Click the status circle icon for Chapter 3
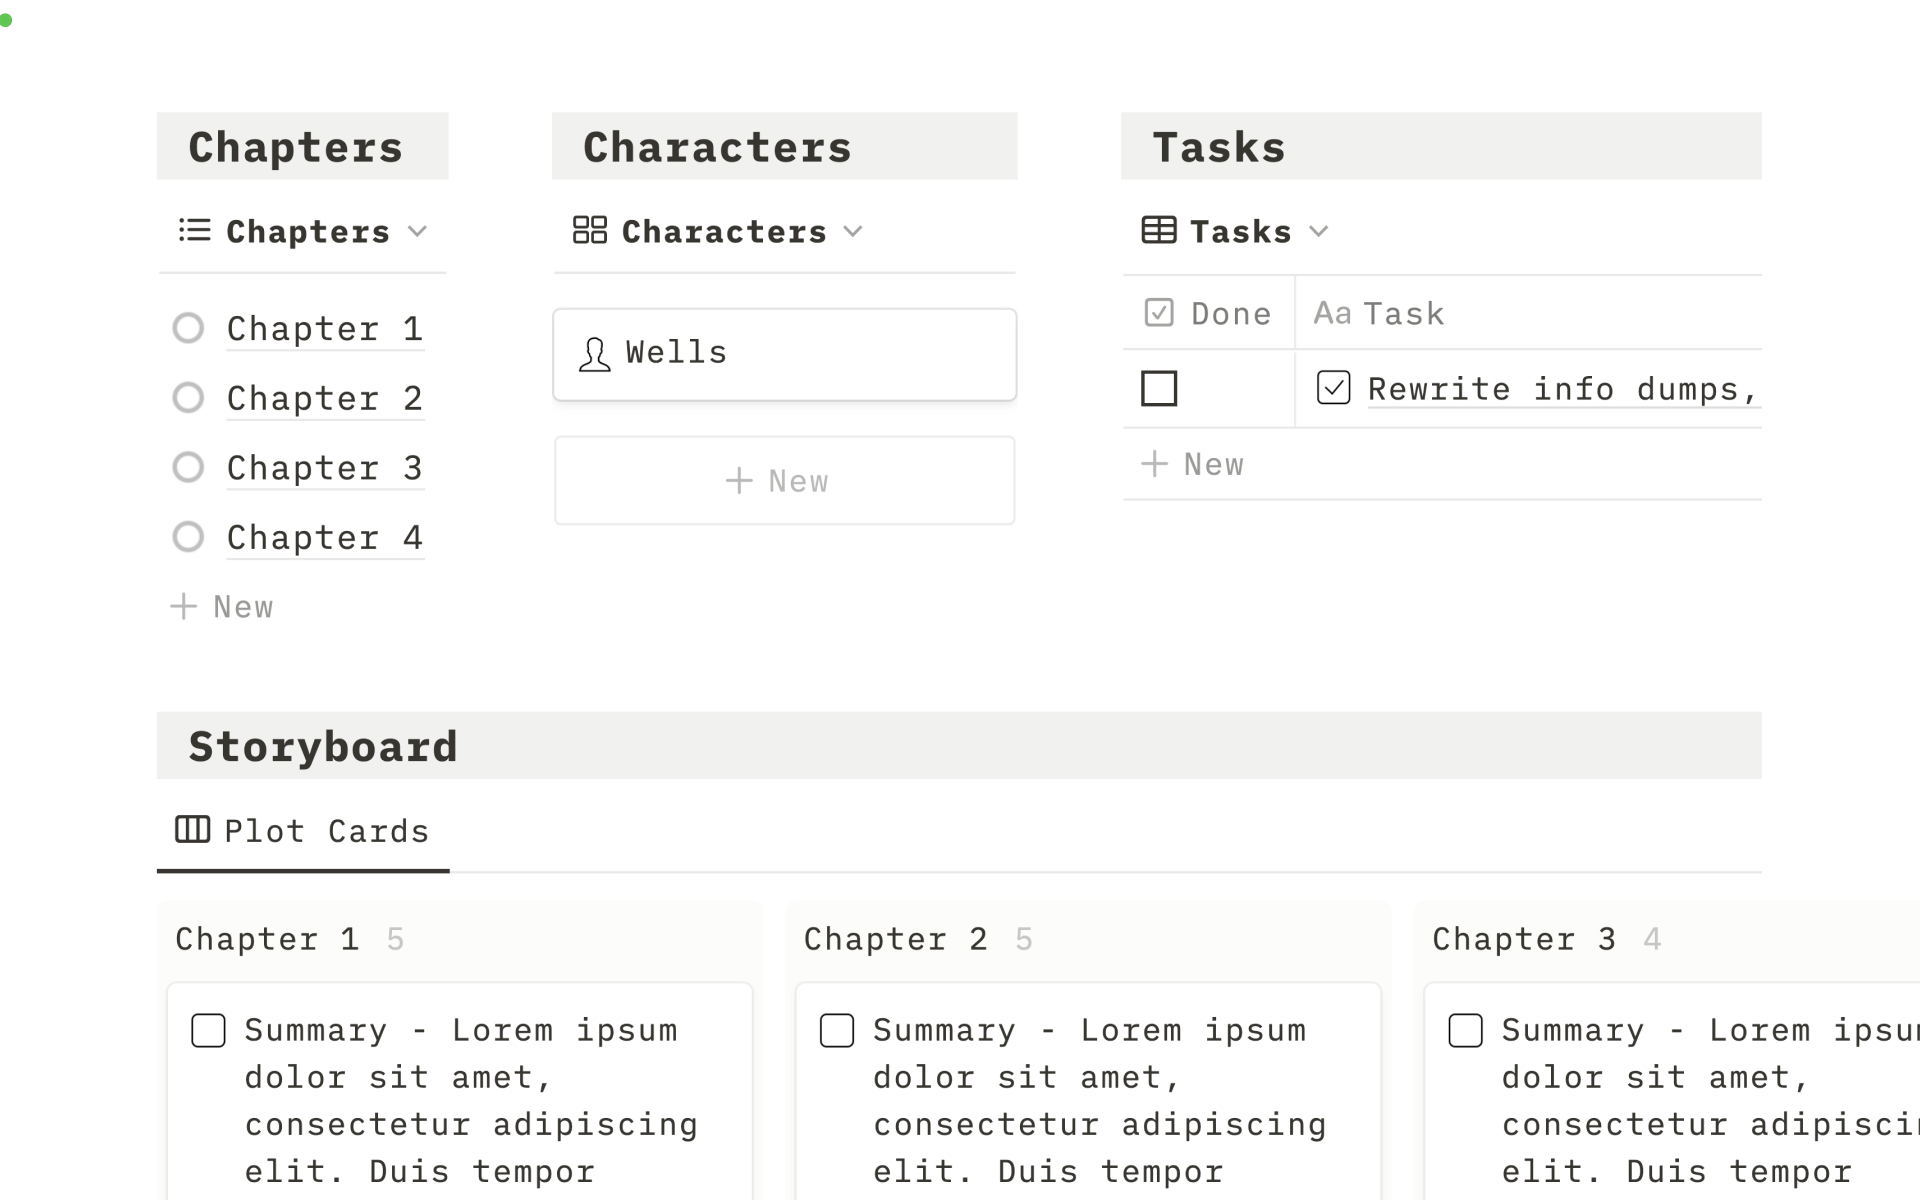The image size is (1920, 1200). coord(188,467)
